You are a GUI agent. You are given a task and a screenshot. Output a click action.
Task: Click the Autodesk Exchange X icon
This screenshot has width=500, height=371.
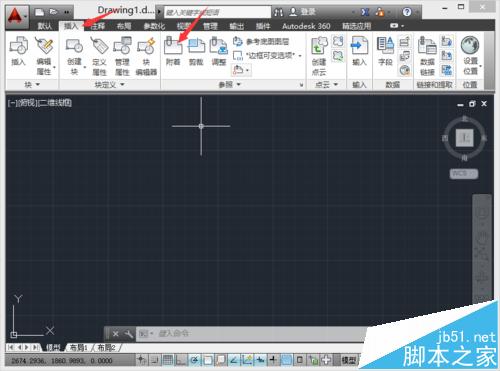tap(365, 12)
